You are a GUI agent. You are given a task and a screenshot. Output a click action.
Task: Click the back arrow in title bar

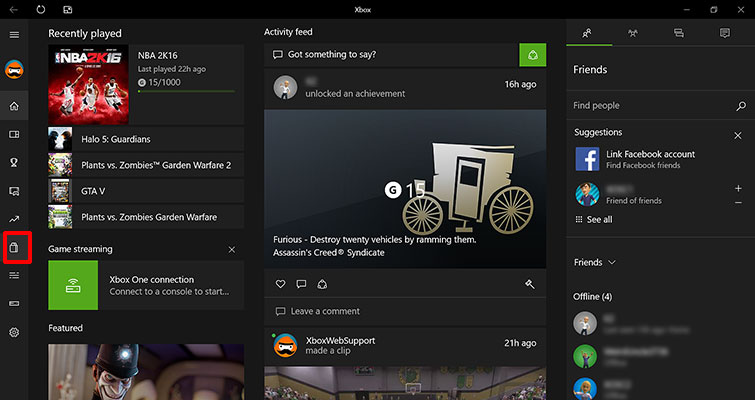pyautogui.click(x=13, y=10)
